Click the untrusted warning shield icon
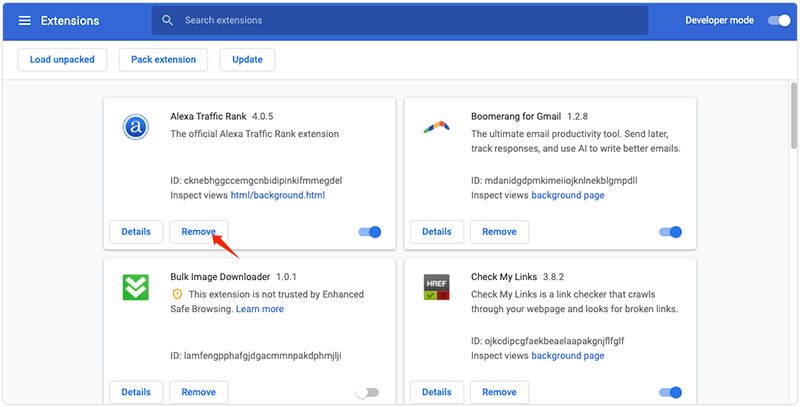Image resolution: width=800 pixels, height=407 pixels. (x=177, y=294)
